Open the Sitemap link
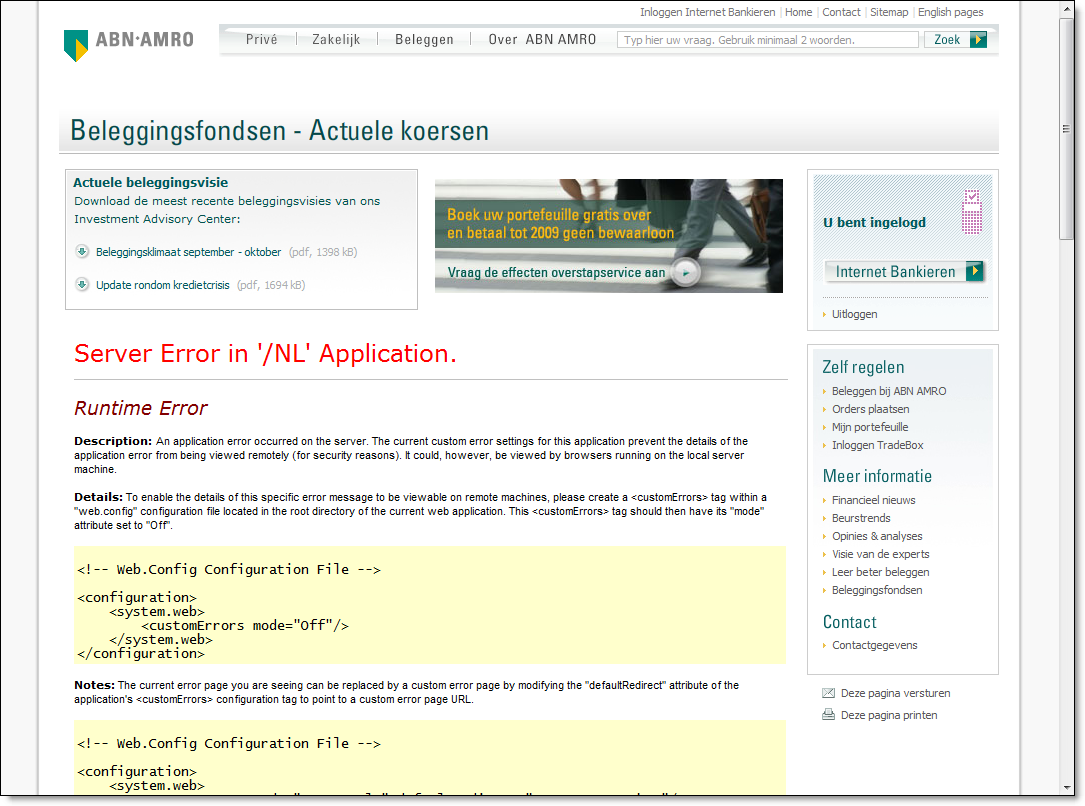The height and width of the screenshot is (806, 1085). pos(889,12)
